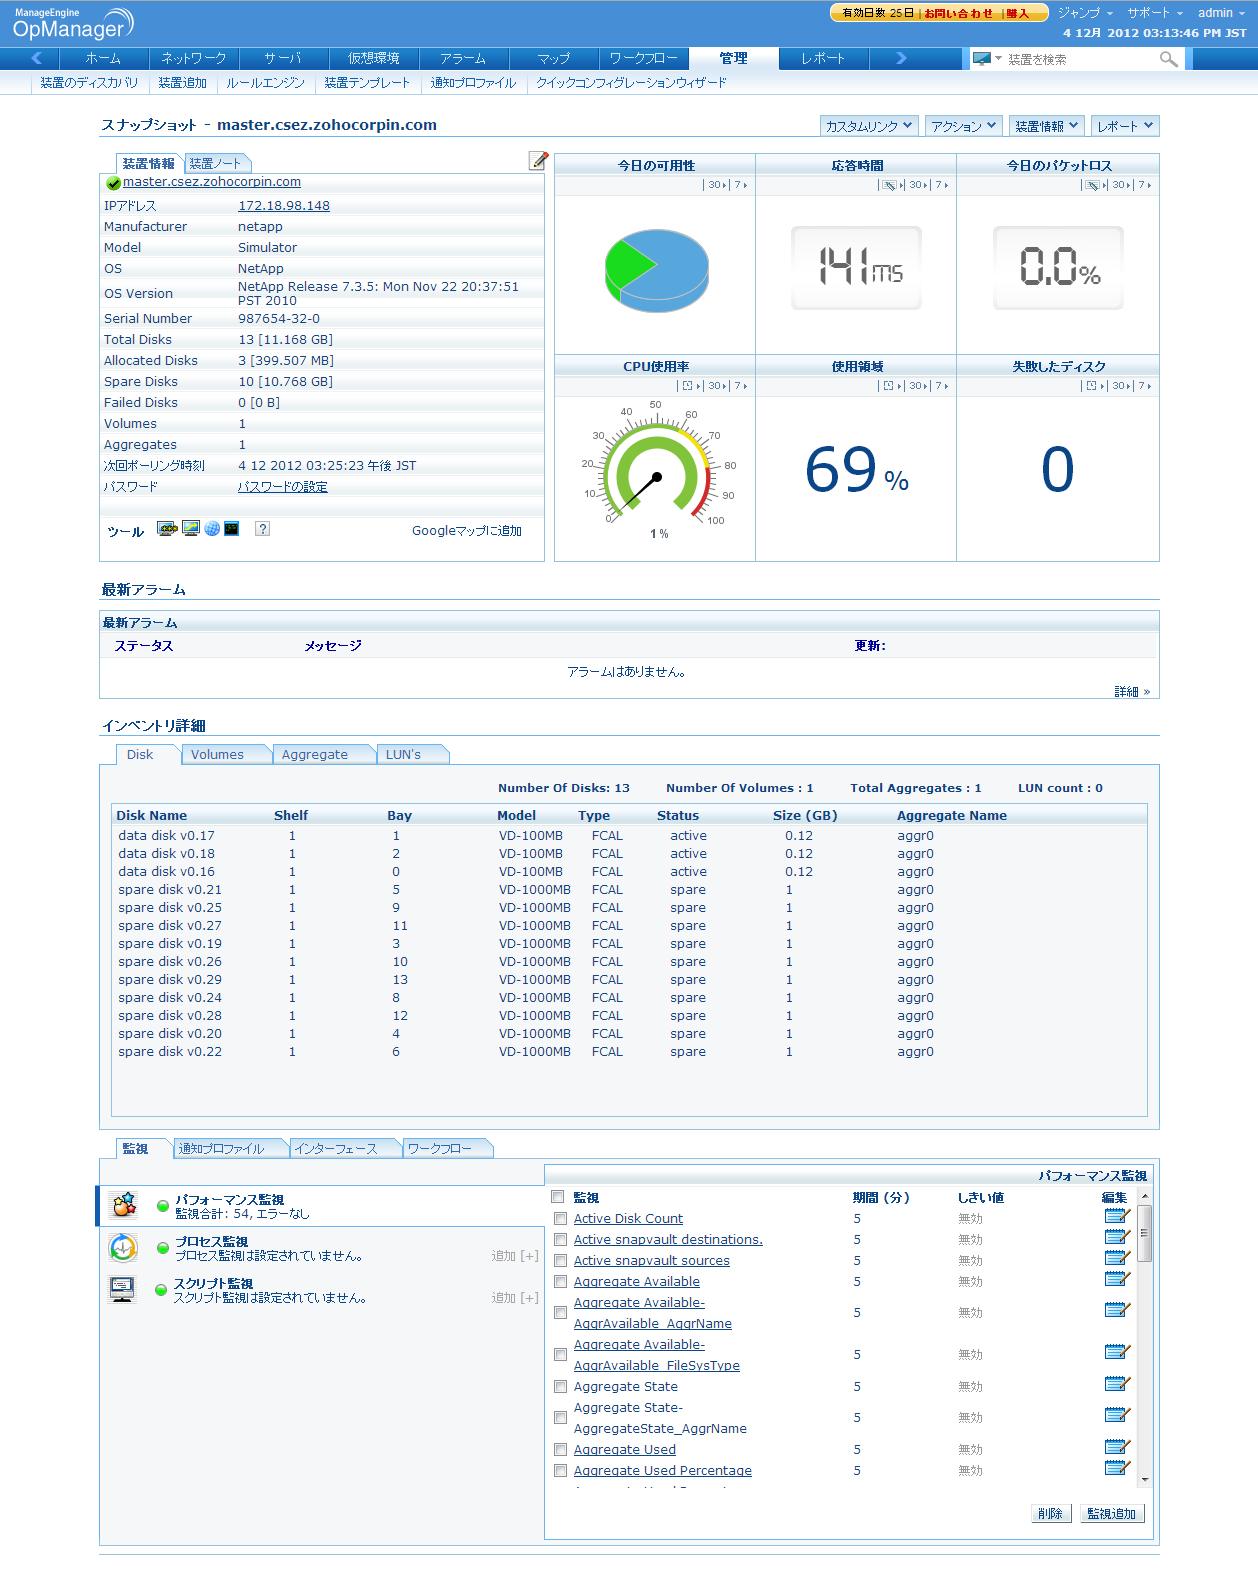Launch the terminal console tool icon

click(232, 529)
